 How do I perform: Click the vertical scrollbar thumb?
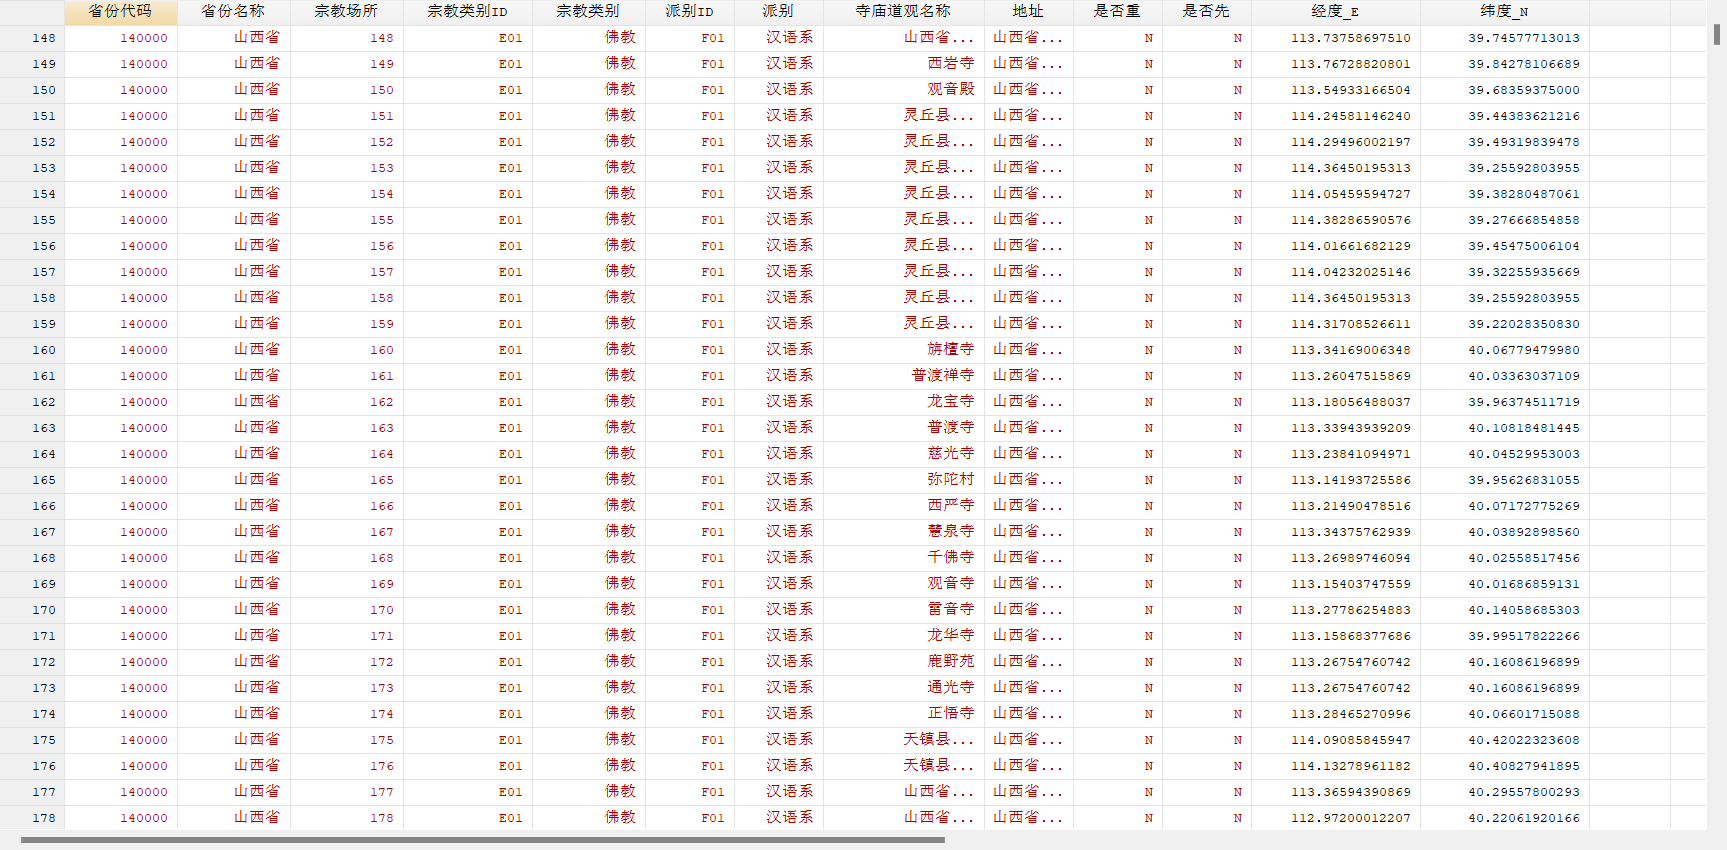pyautogui.click(x=1717, y=35)
